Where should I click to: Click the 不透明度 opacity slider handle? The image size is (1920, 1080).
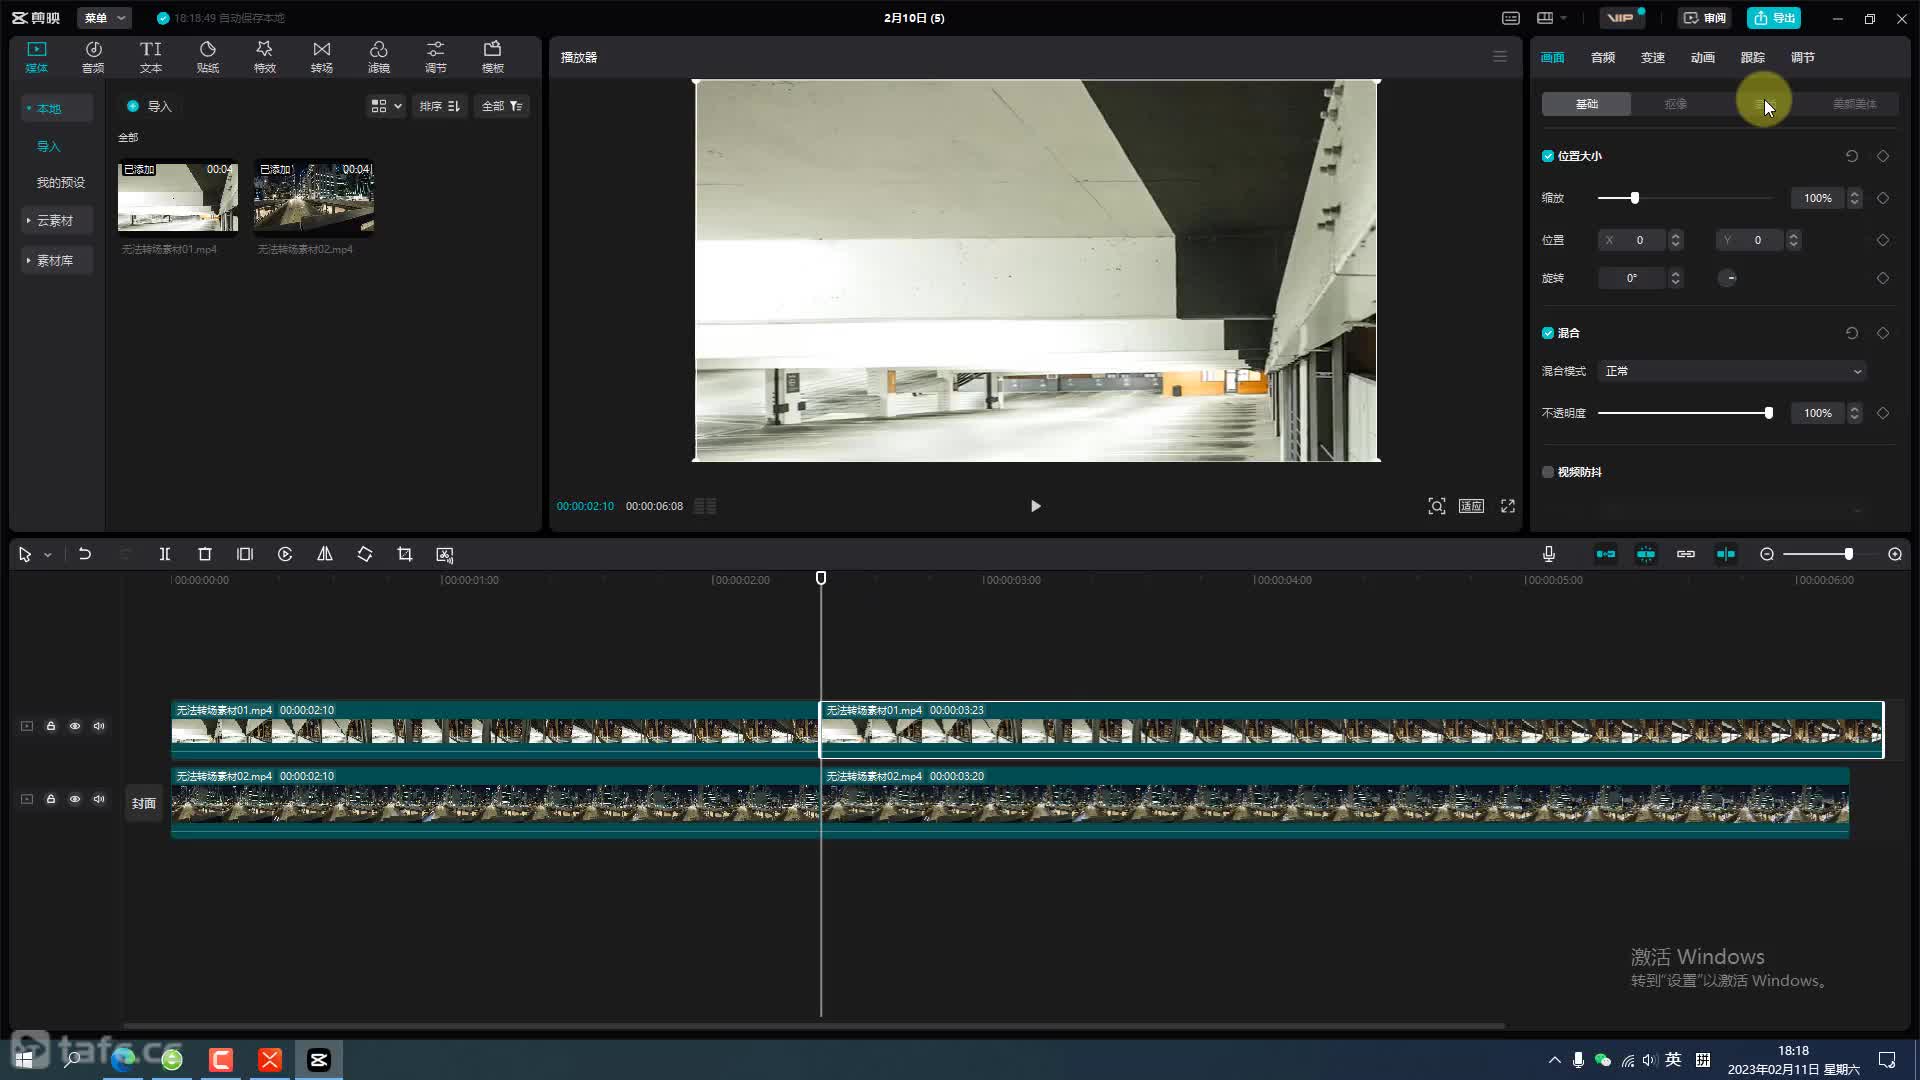click(x=1769, y=413)
